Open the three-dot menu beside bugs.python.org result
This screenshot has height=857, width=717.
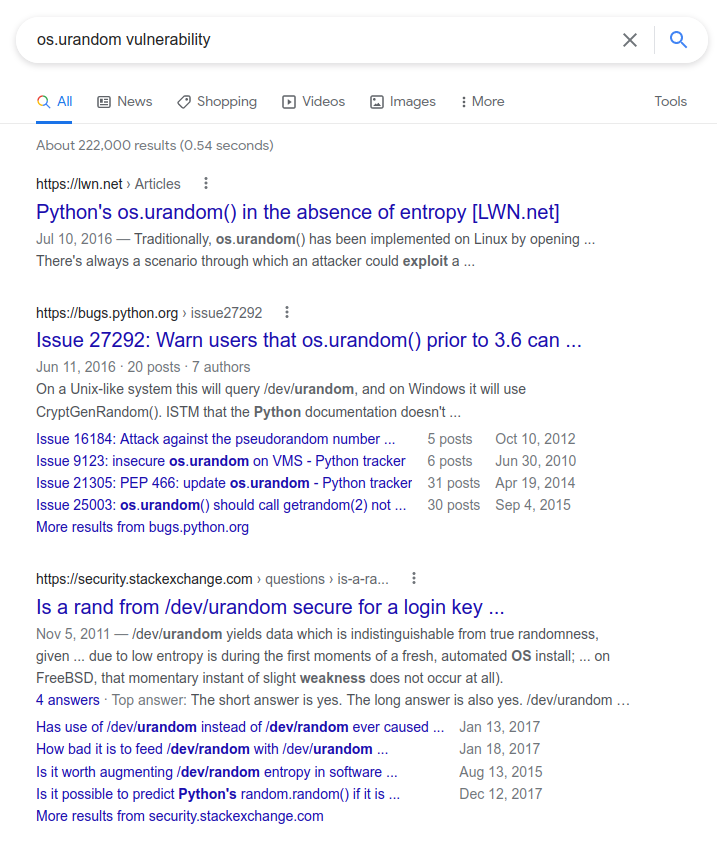287,313
